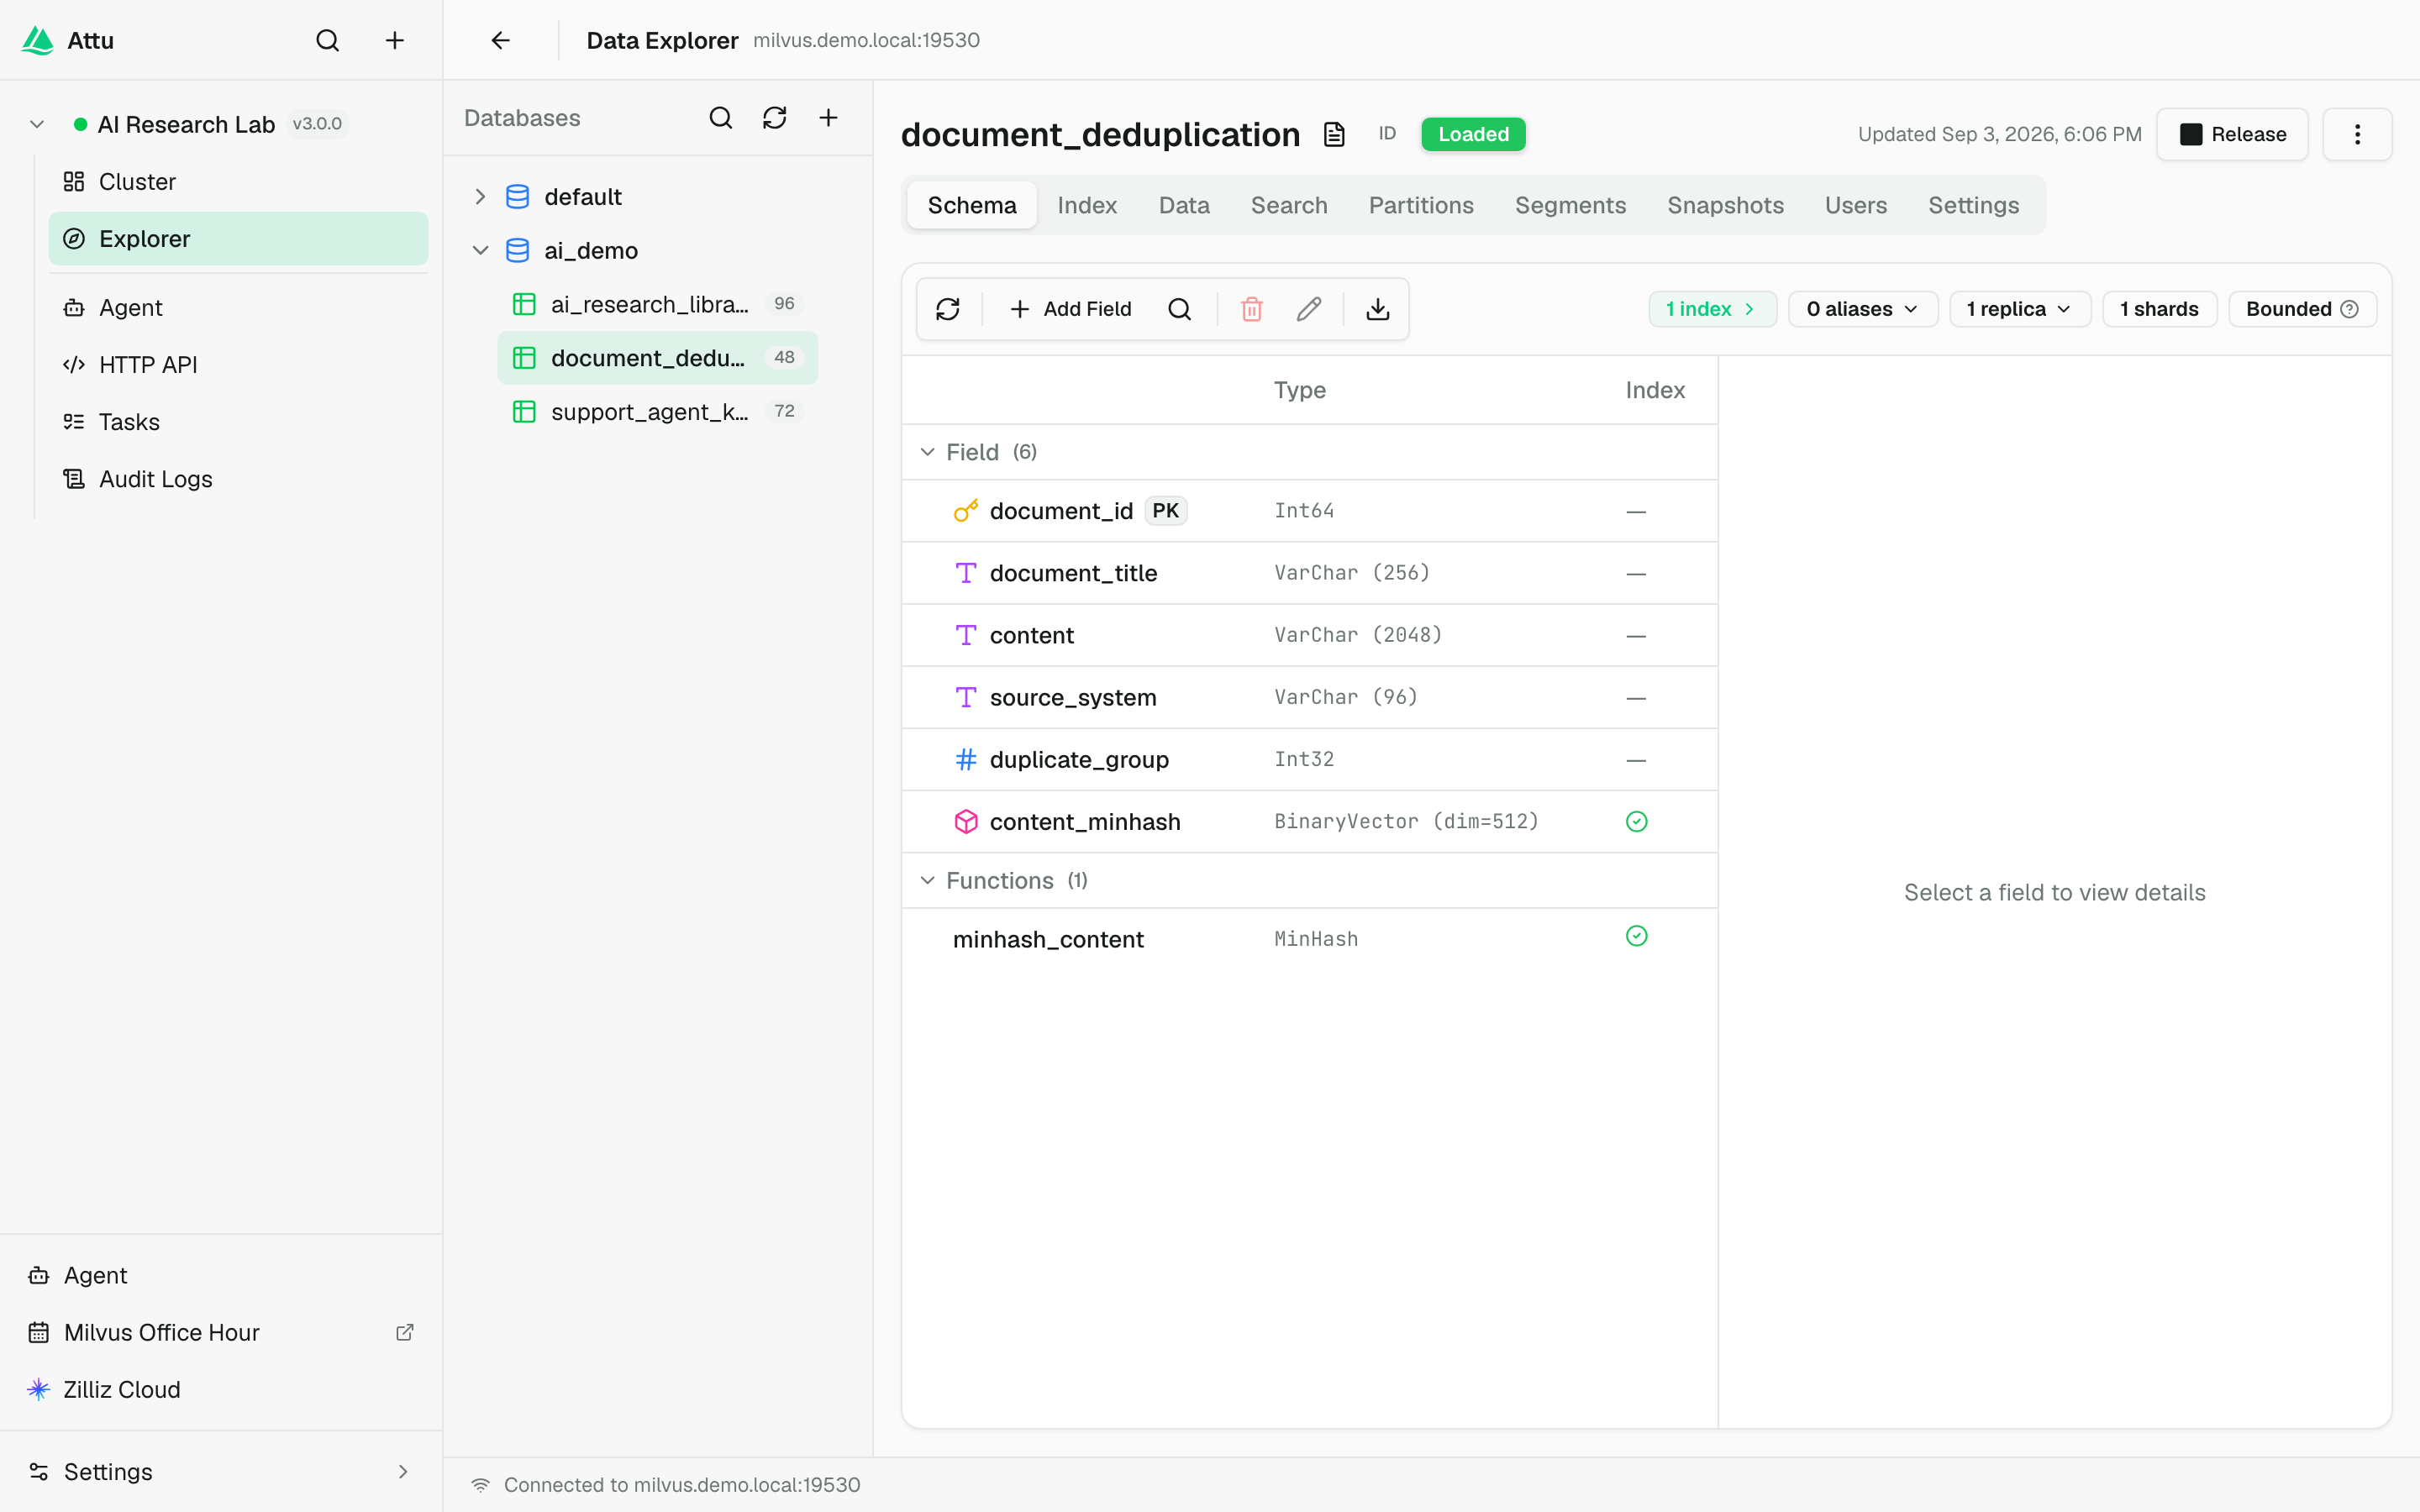Click content_minhash index check icon

pos(1637,822)
